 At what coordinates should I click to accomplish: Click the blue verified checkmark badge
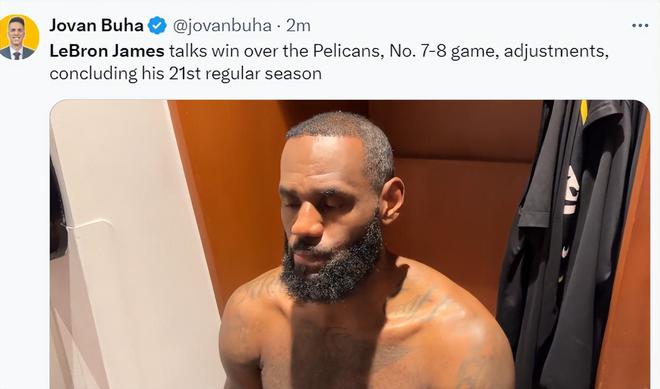[157, 26]
